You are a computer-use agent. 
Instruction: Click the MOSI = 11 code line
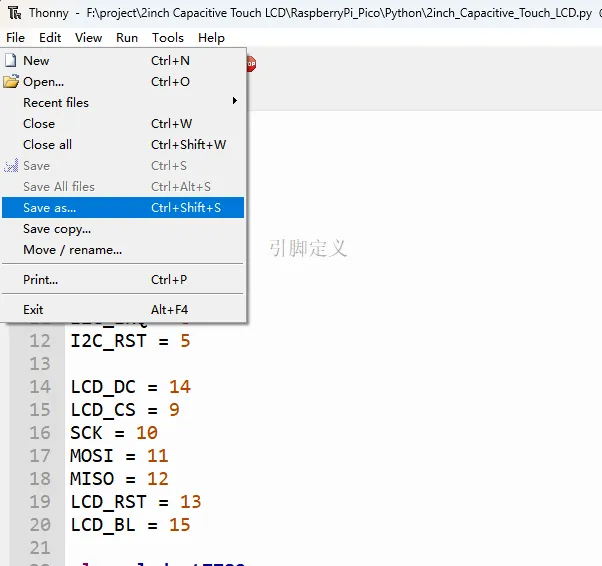(x=119, y=456)
